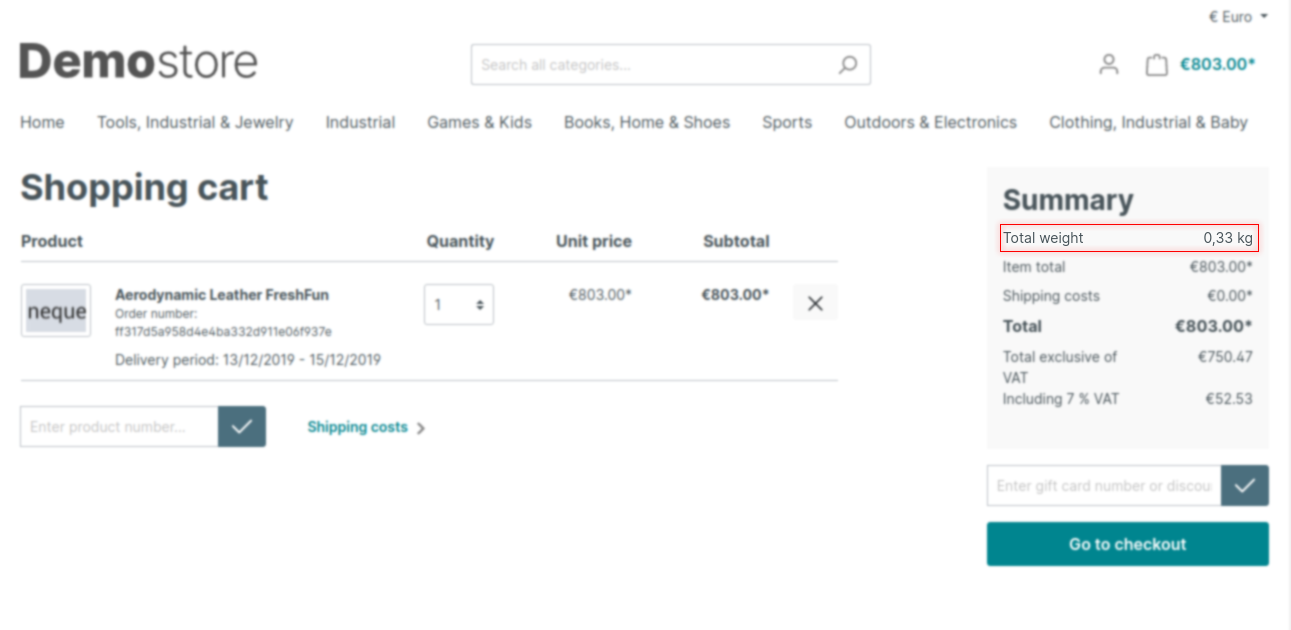1291x630 pixels.
Task: Expand the Shipping costs section
Action: [366, 428]
